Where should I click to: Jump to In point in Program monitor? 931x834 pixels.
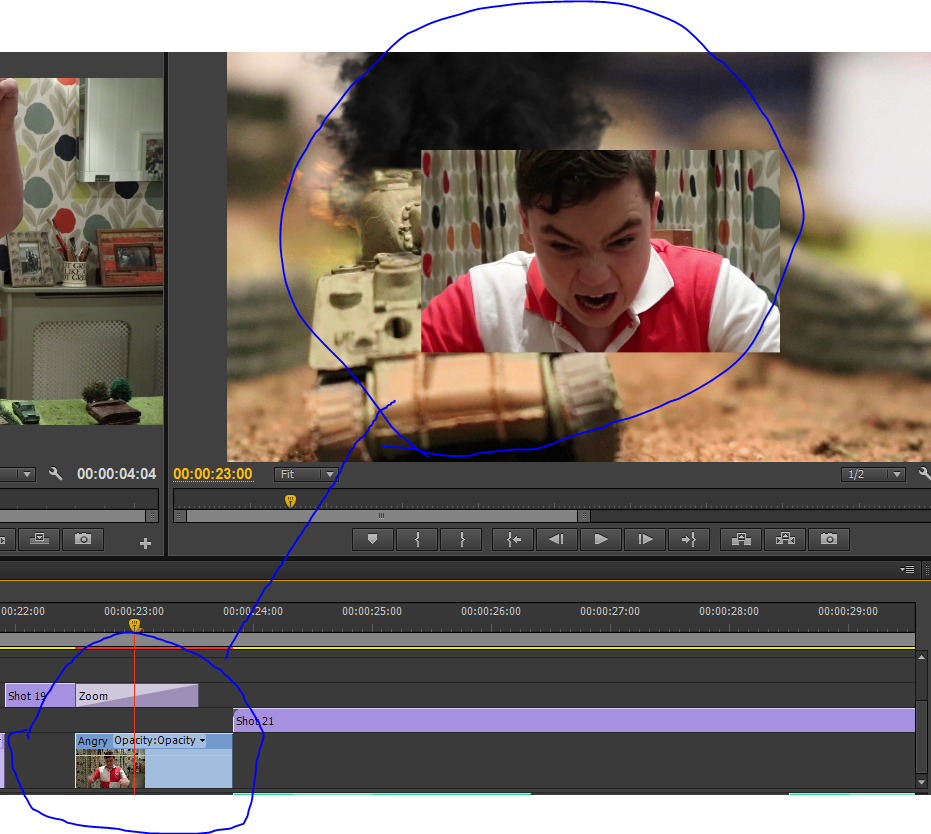[513, 539]
